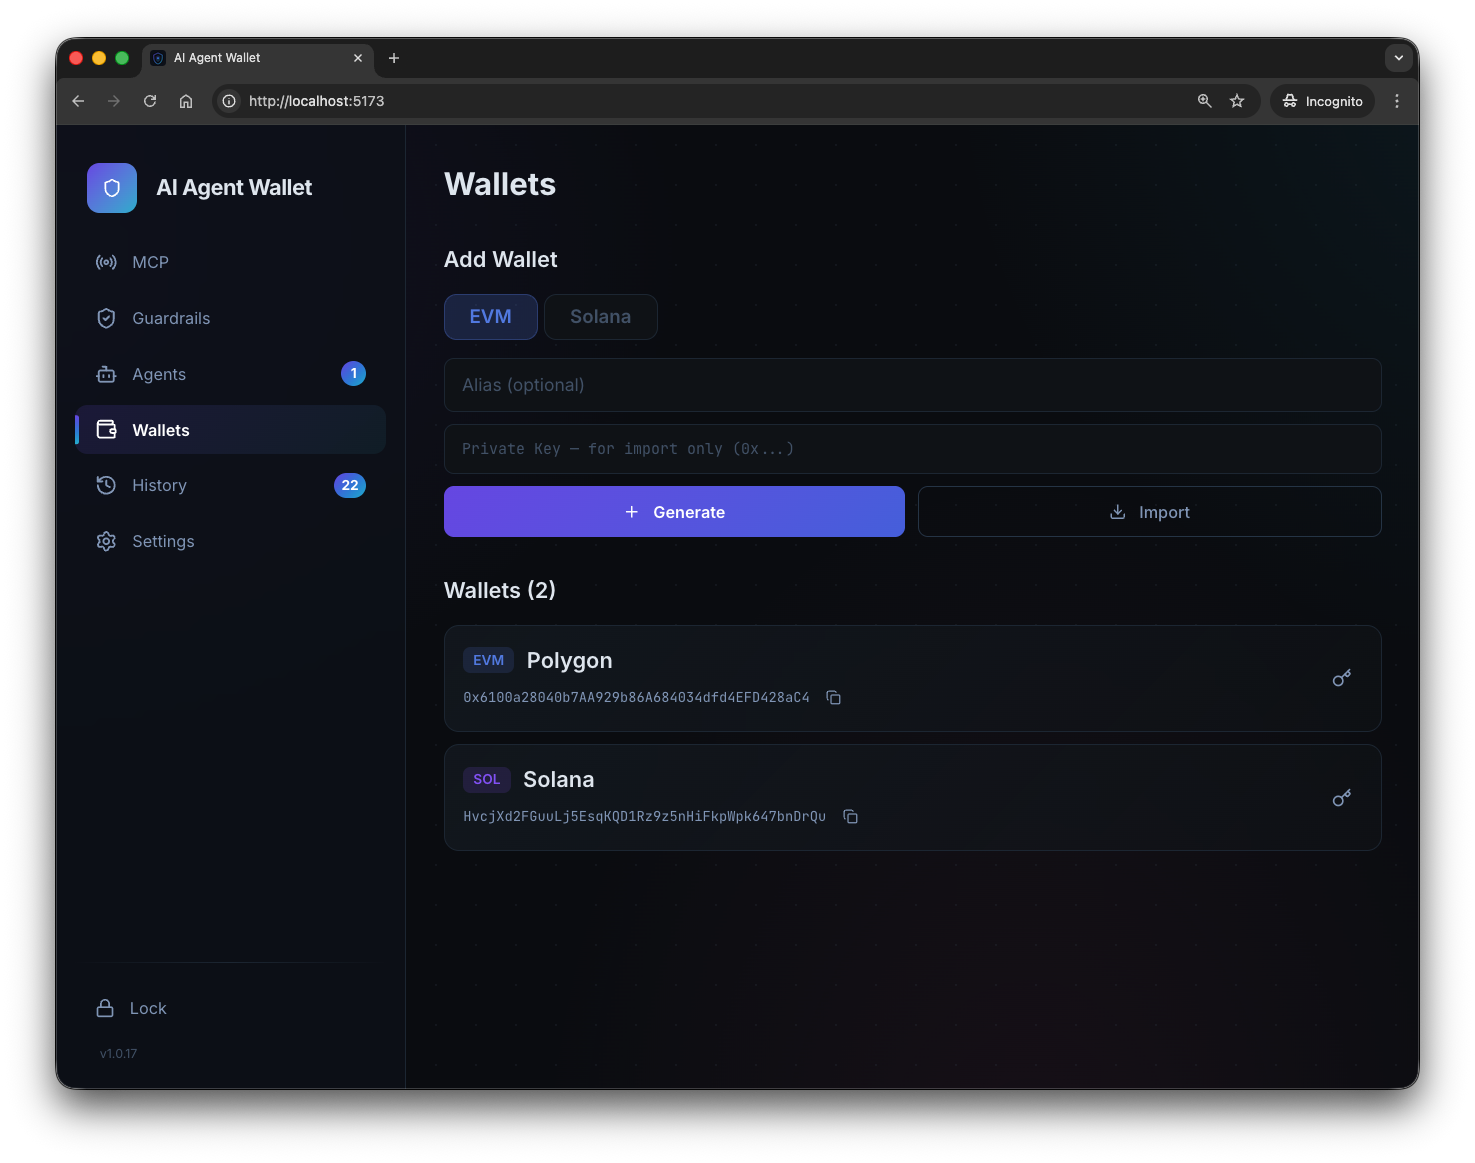The width and height of the screenshot is (1475, 1163).
Task: Reload the page in the browser
Action: pos(150,101)
